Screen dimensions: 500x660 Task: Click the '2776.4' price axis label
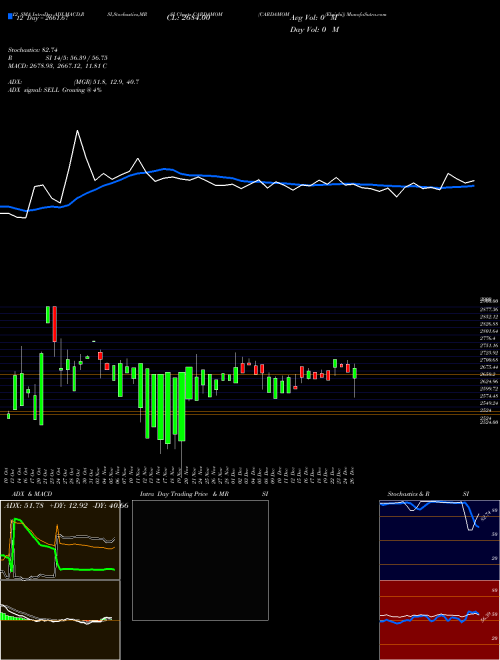click(487, 338)
